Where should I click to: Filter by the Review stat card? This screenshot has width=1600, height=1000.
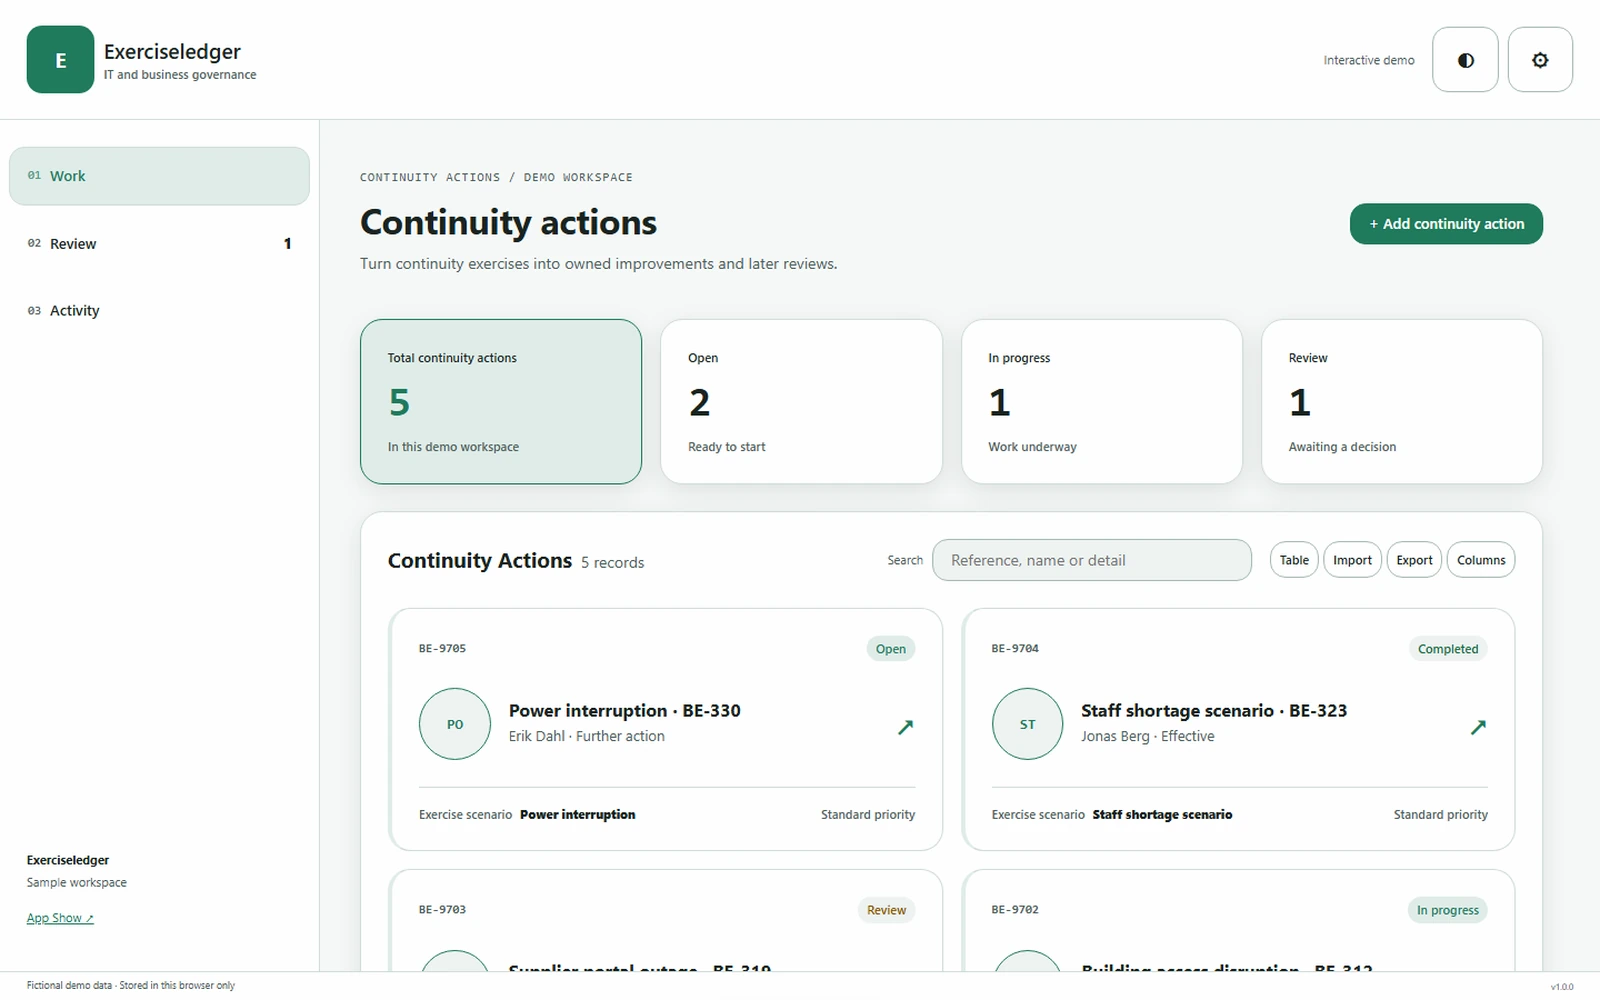(1402, 402)
